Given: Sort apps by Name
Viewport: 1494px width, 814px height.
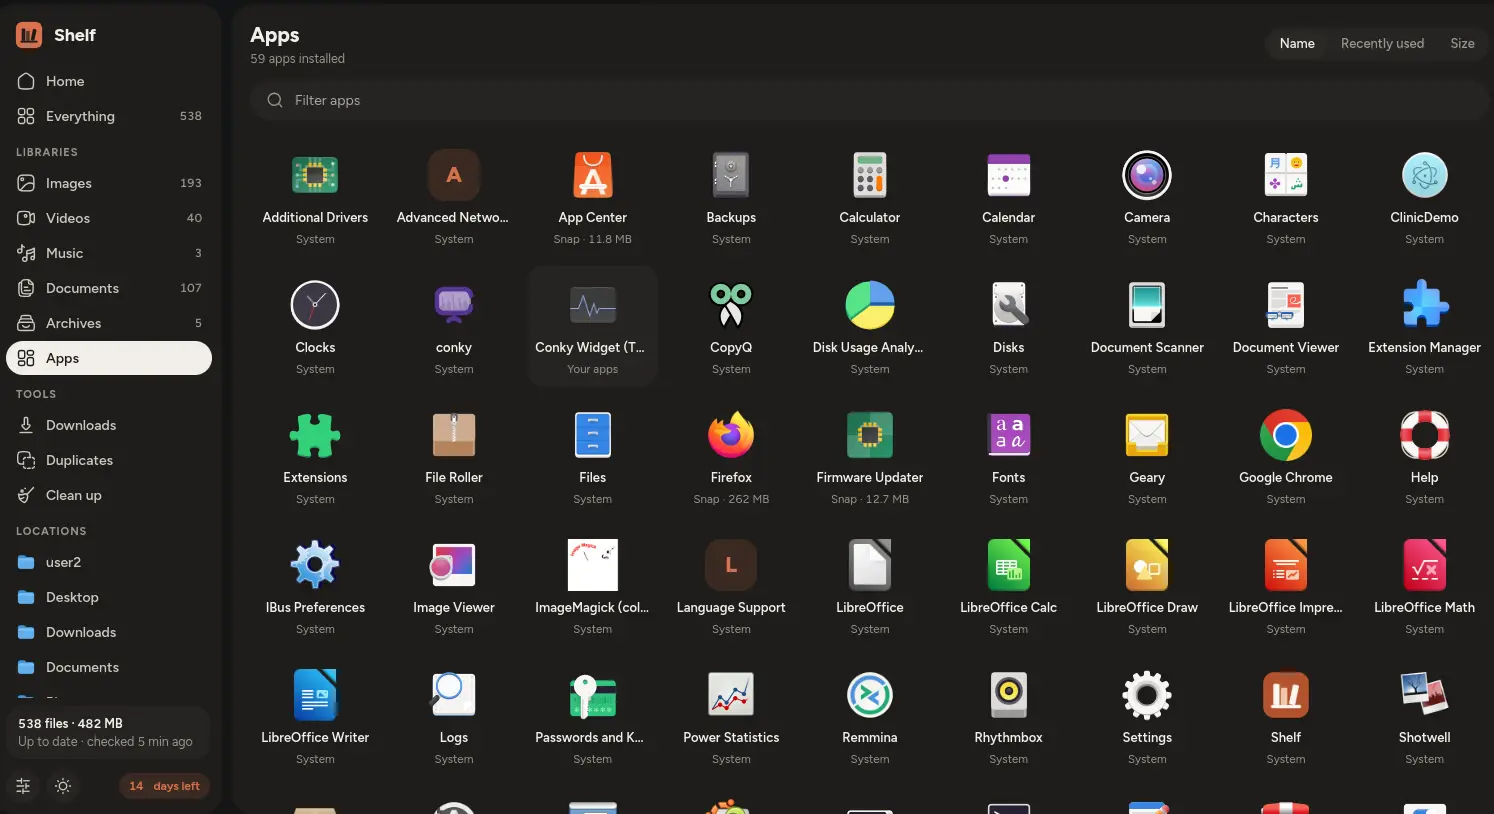Looking at the screenshot, I should click(x=1297, y=43).
